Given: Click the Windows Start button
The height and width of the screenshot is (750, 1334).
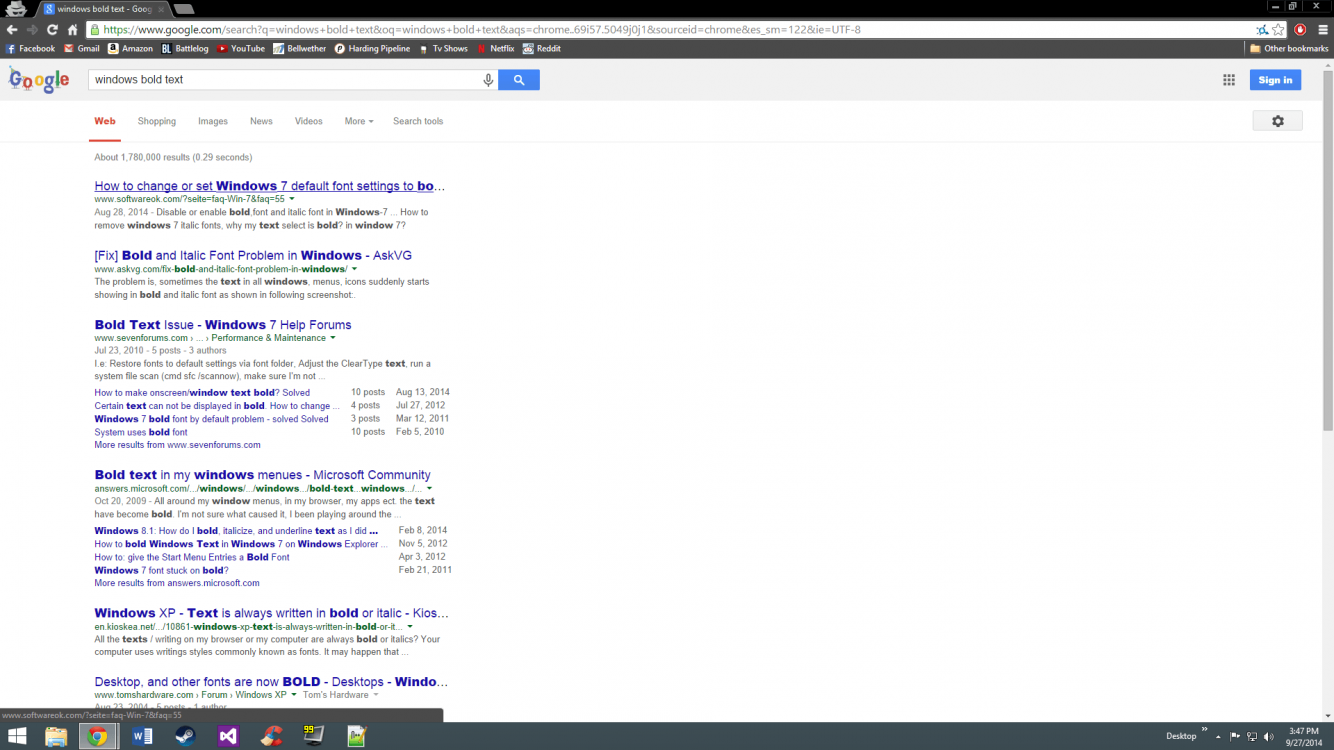Looking at the screenshot, I should [17, 737].
